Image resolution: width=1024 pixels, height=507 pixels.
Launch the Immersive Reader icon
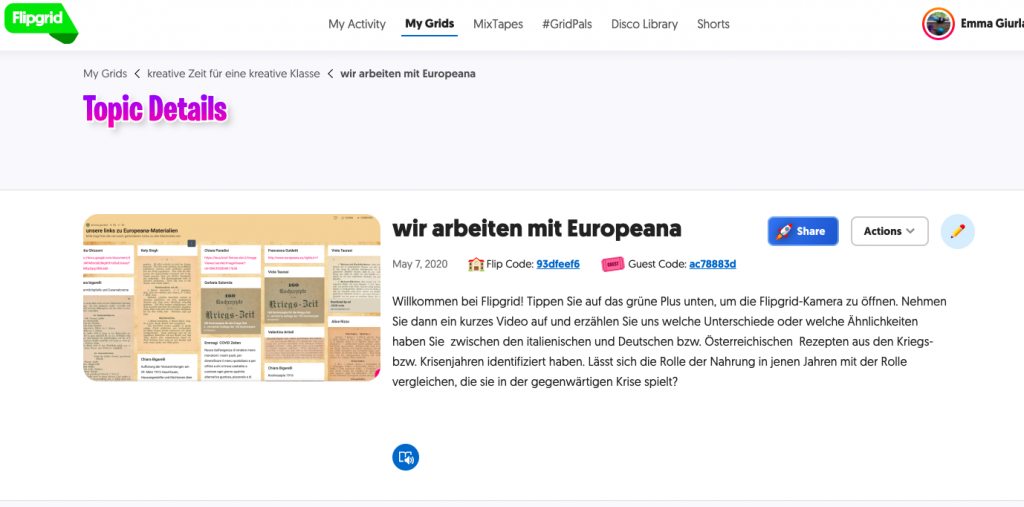[406, 457]
